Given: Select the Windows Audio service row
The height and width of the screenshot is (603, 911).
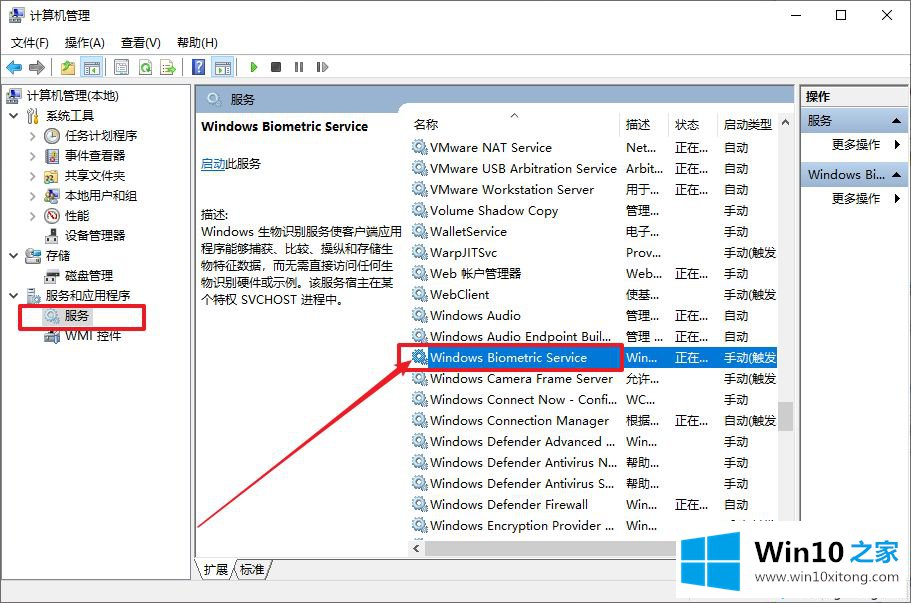Looking at the screenshot, I should 593,315.
